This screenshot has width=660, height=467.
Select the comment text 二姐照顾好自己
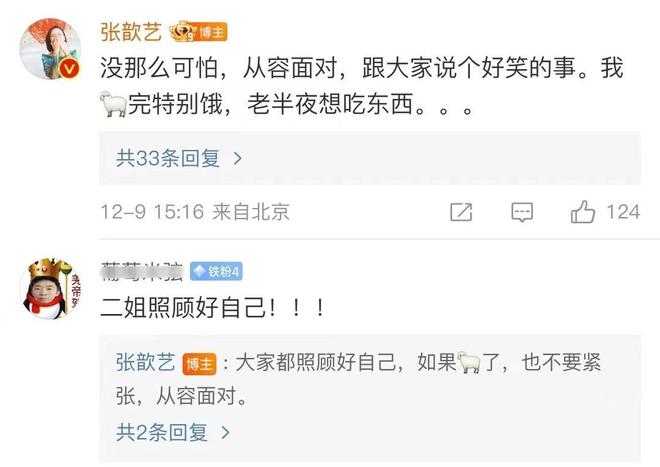tap(184, 307)
